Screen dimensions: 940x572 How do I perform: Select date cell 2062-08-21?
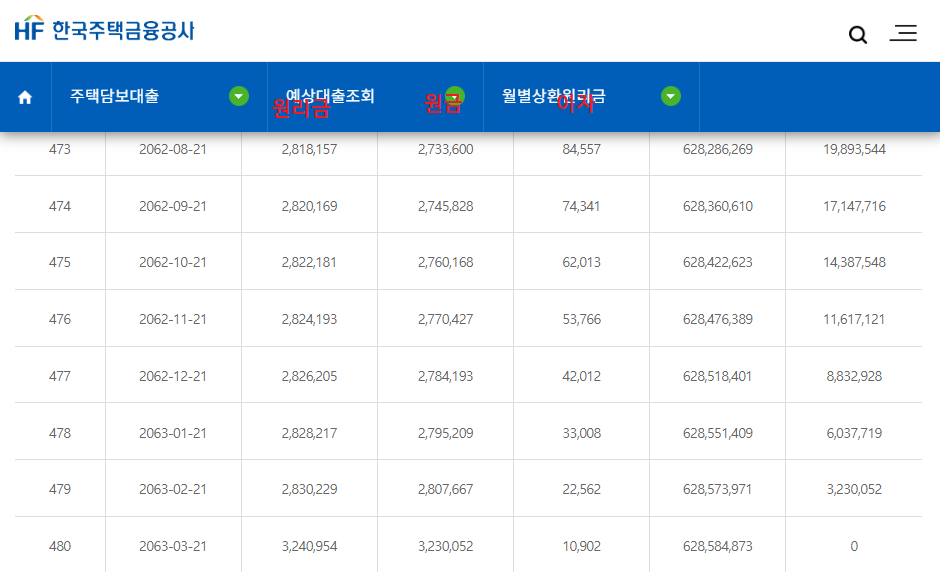[x=173, y=149]
